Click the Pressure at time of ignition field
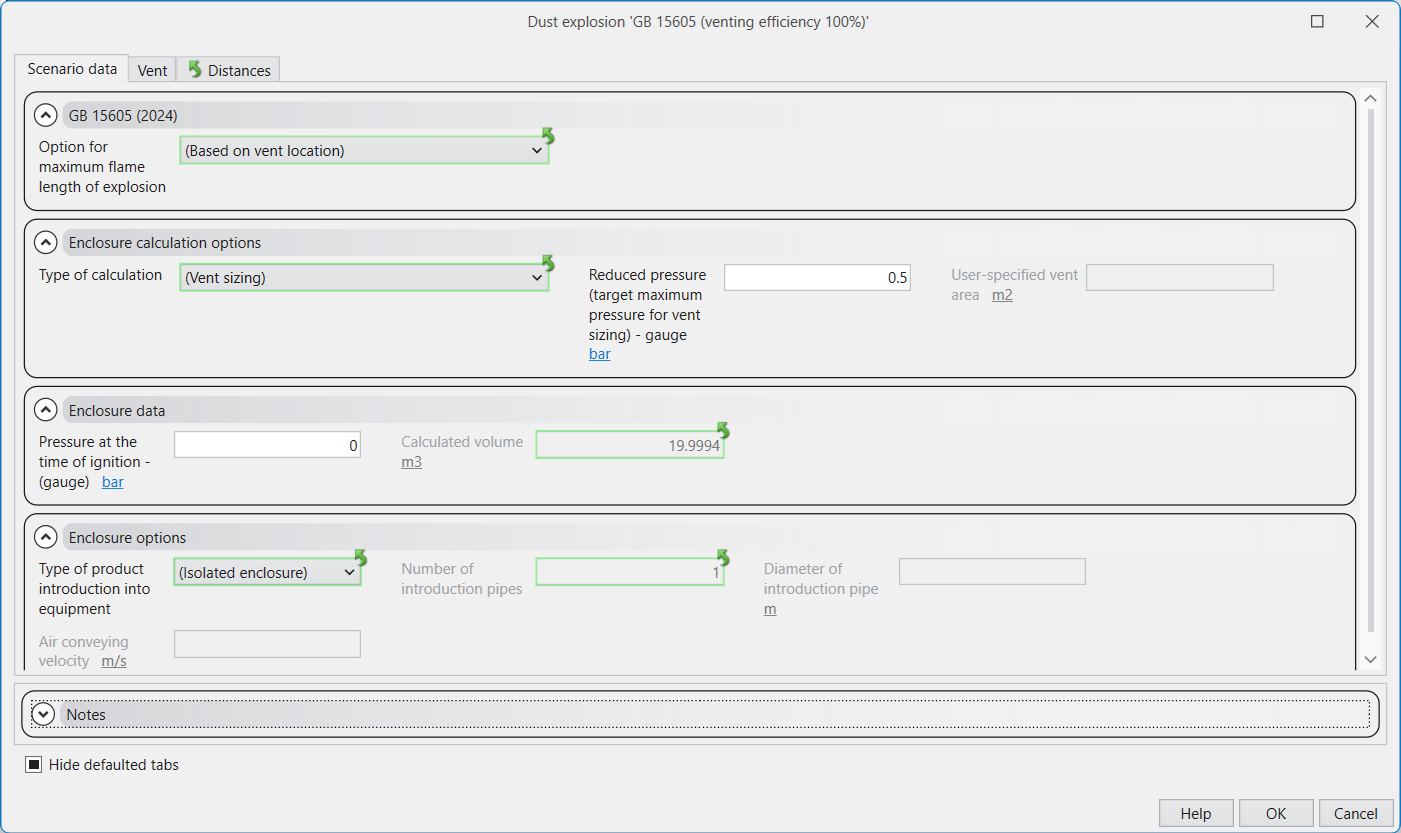The height and width of the screenshot is (833, 1401). (x=267, y=445)
